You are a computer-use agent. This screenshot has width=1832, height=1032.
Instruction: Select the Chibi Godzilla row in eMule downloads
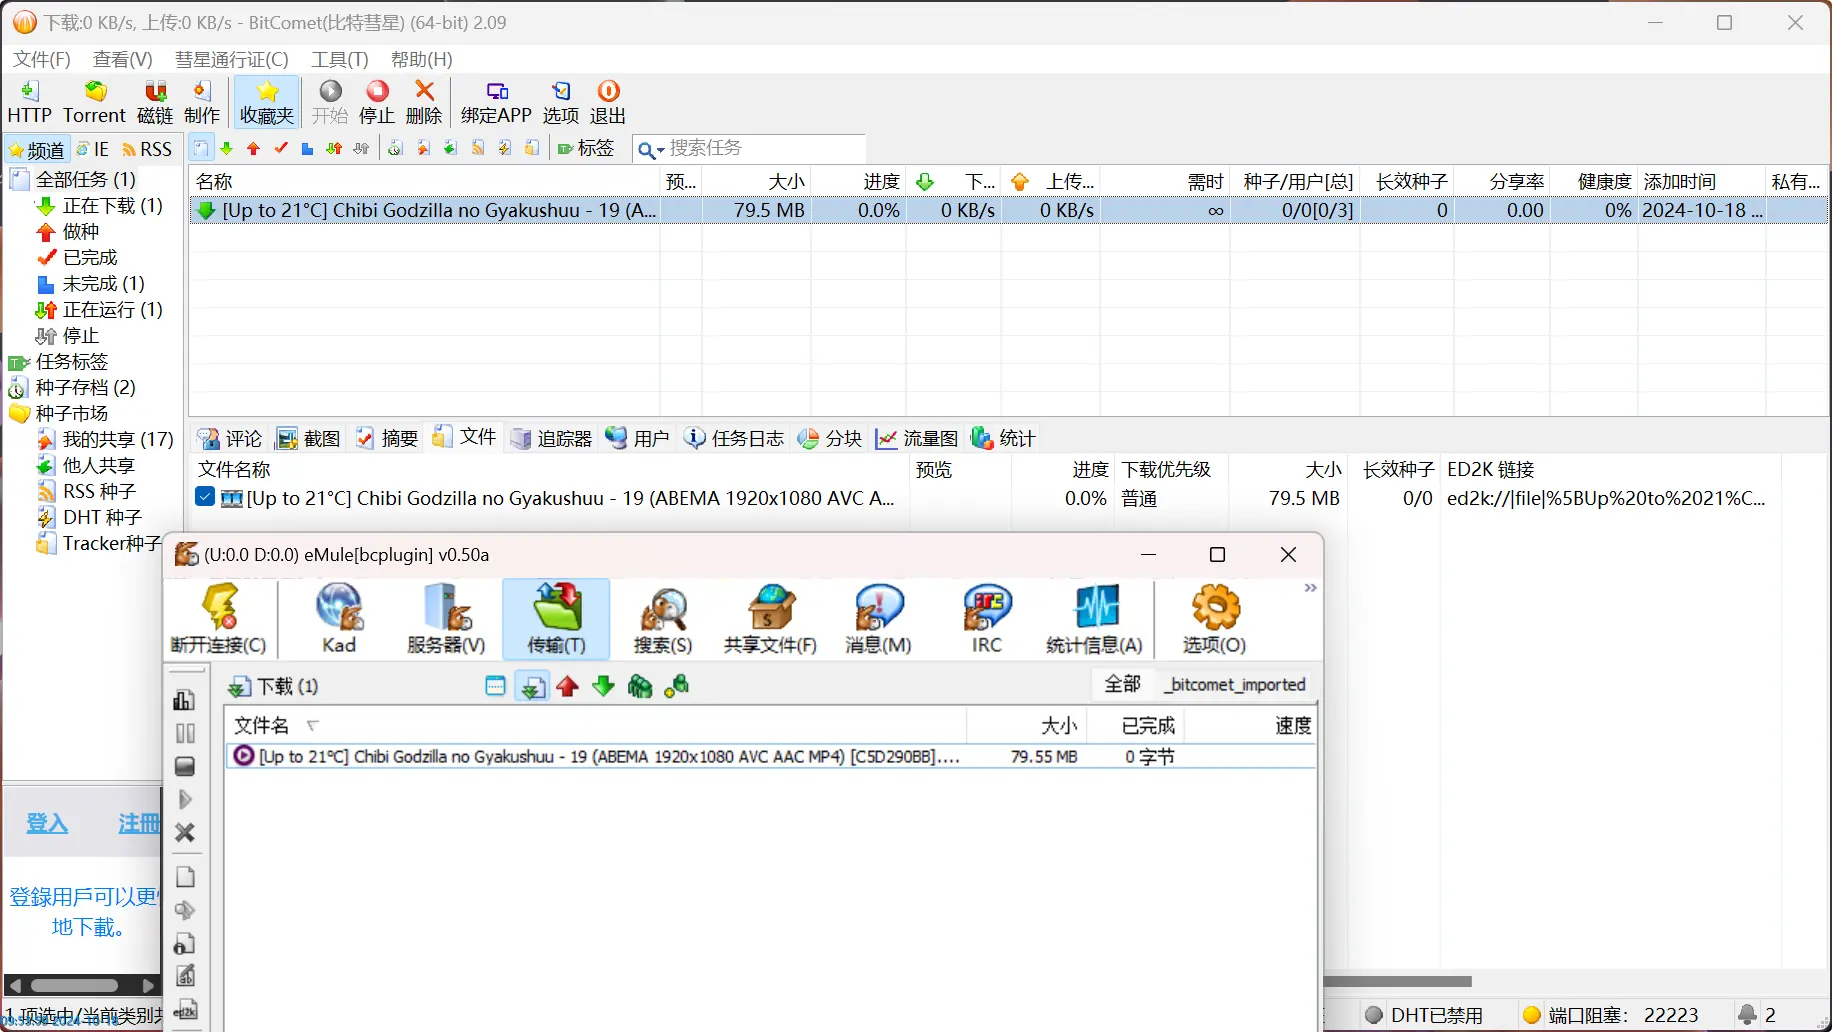(770, 756)
